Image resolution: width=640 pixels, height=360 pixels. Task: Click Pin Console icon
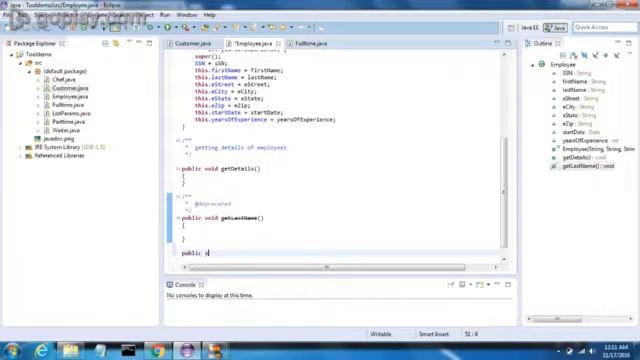451,284
